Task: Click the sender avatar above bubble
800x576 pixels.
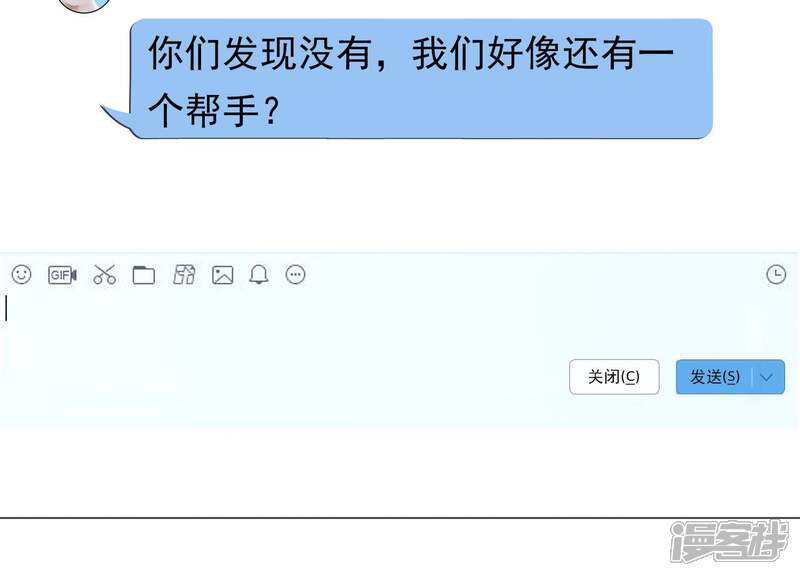Action: (85, 4)
